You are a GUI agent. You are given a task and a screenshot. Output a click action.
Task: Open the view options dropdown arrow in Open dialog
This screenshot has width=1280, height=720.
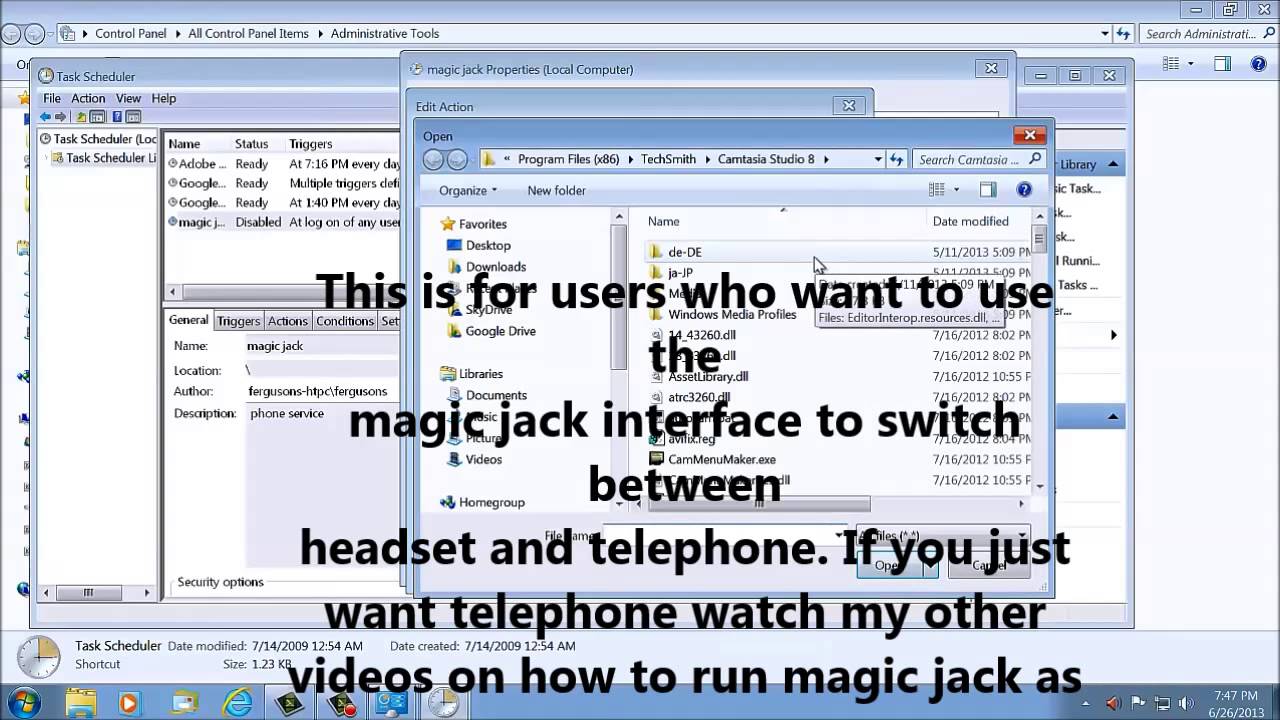point(956,190)
